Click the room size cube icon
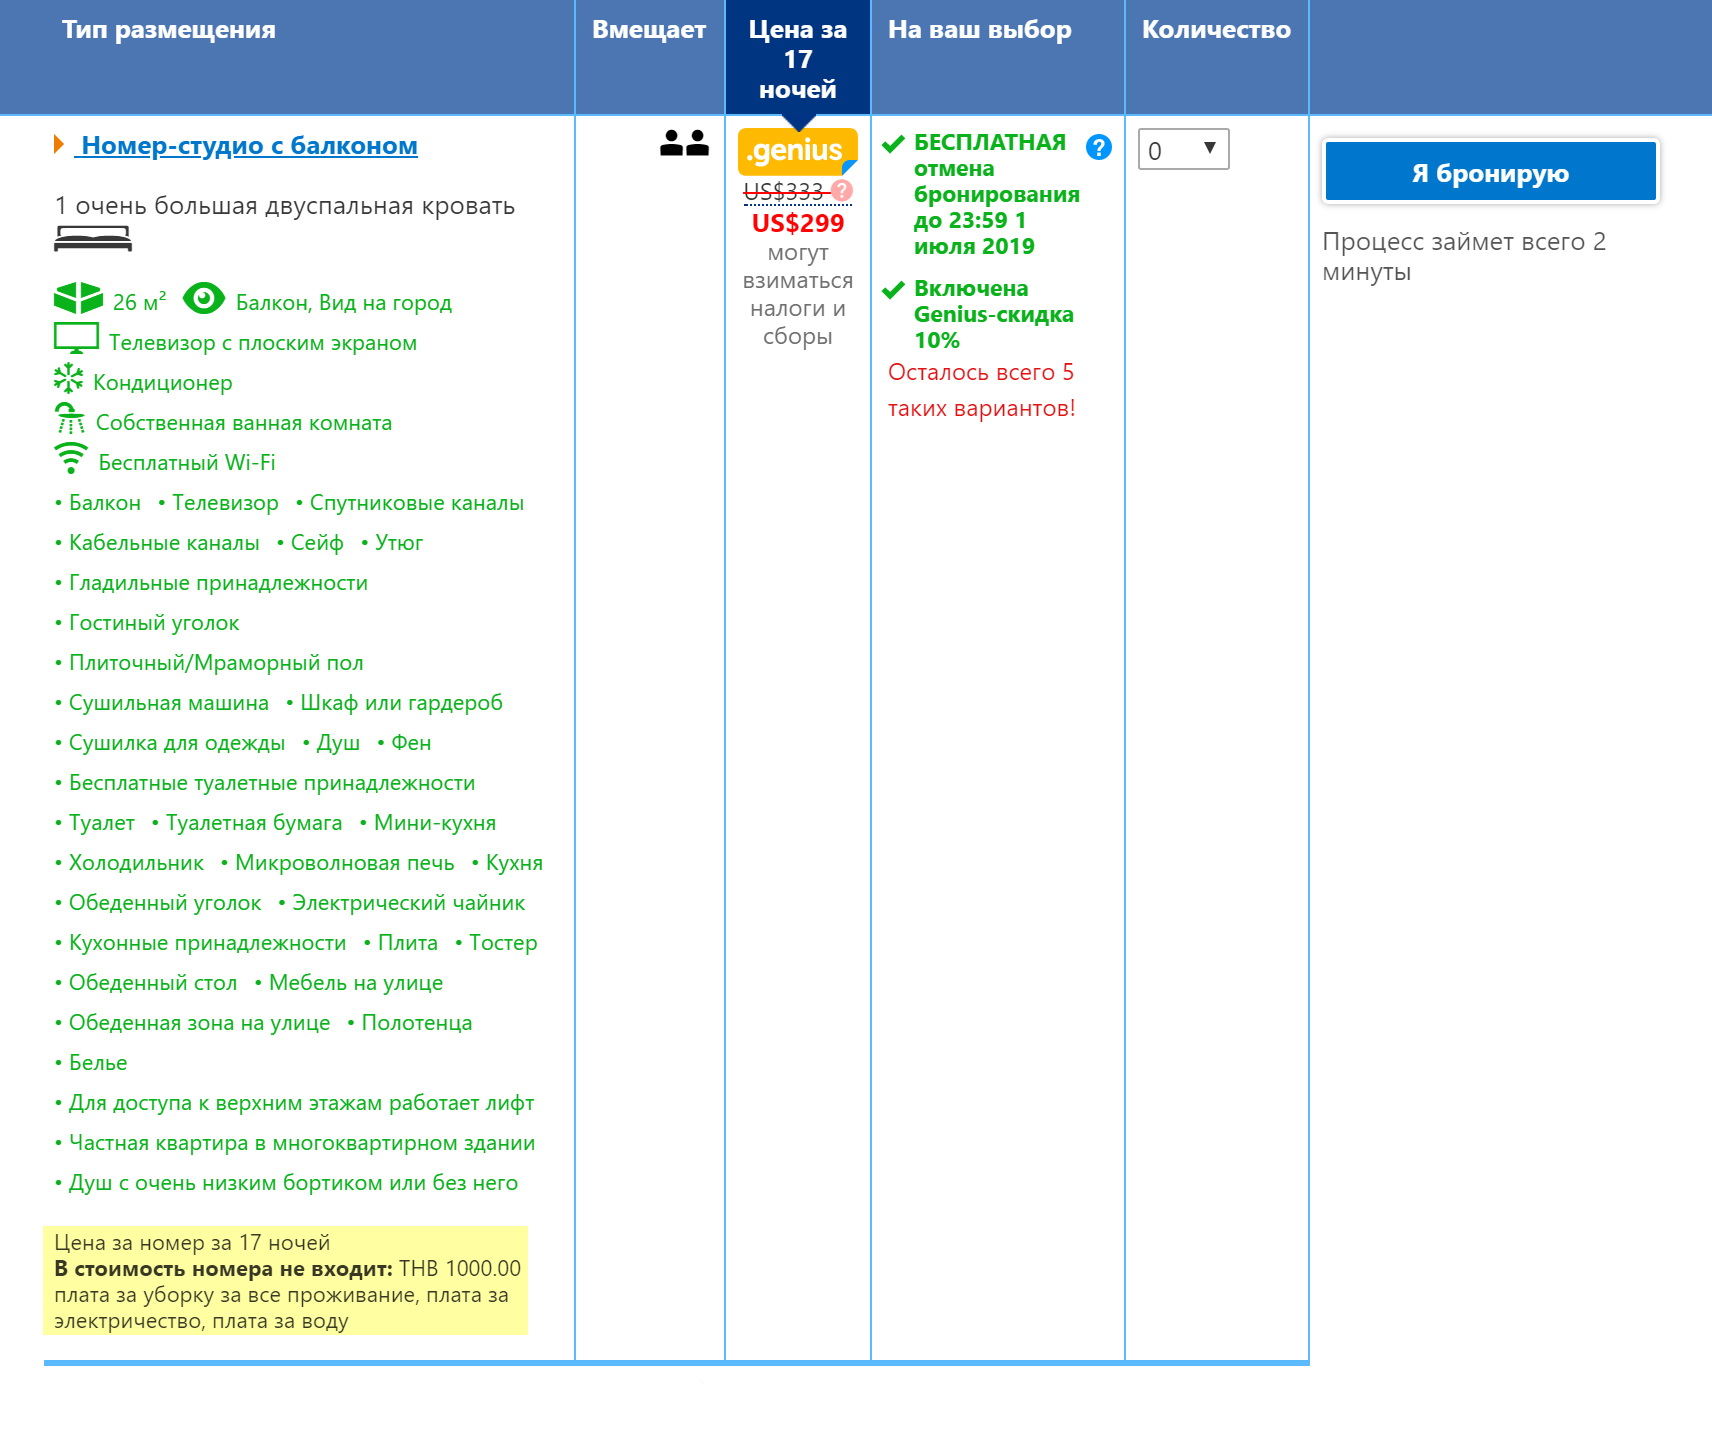 point(78,298)
